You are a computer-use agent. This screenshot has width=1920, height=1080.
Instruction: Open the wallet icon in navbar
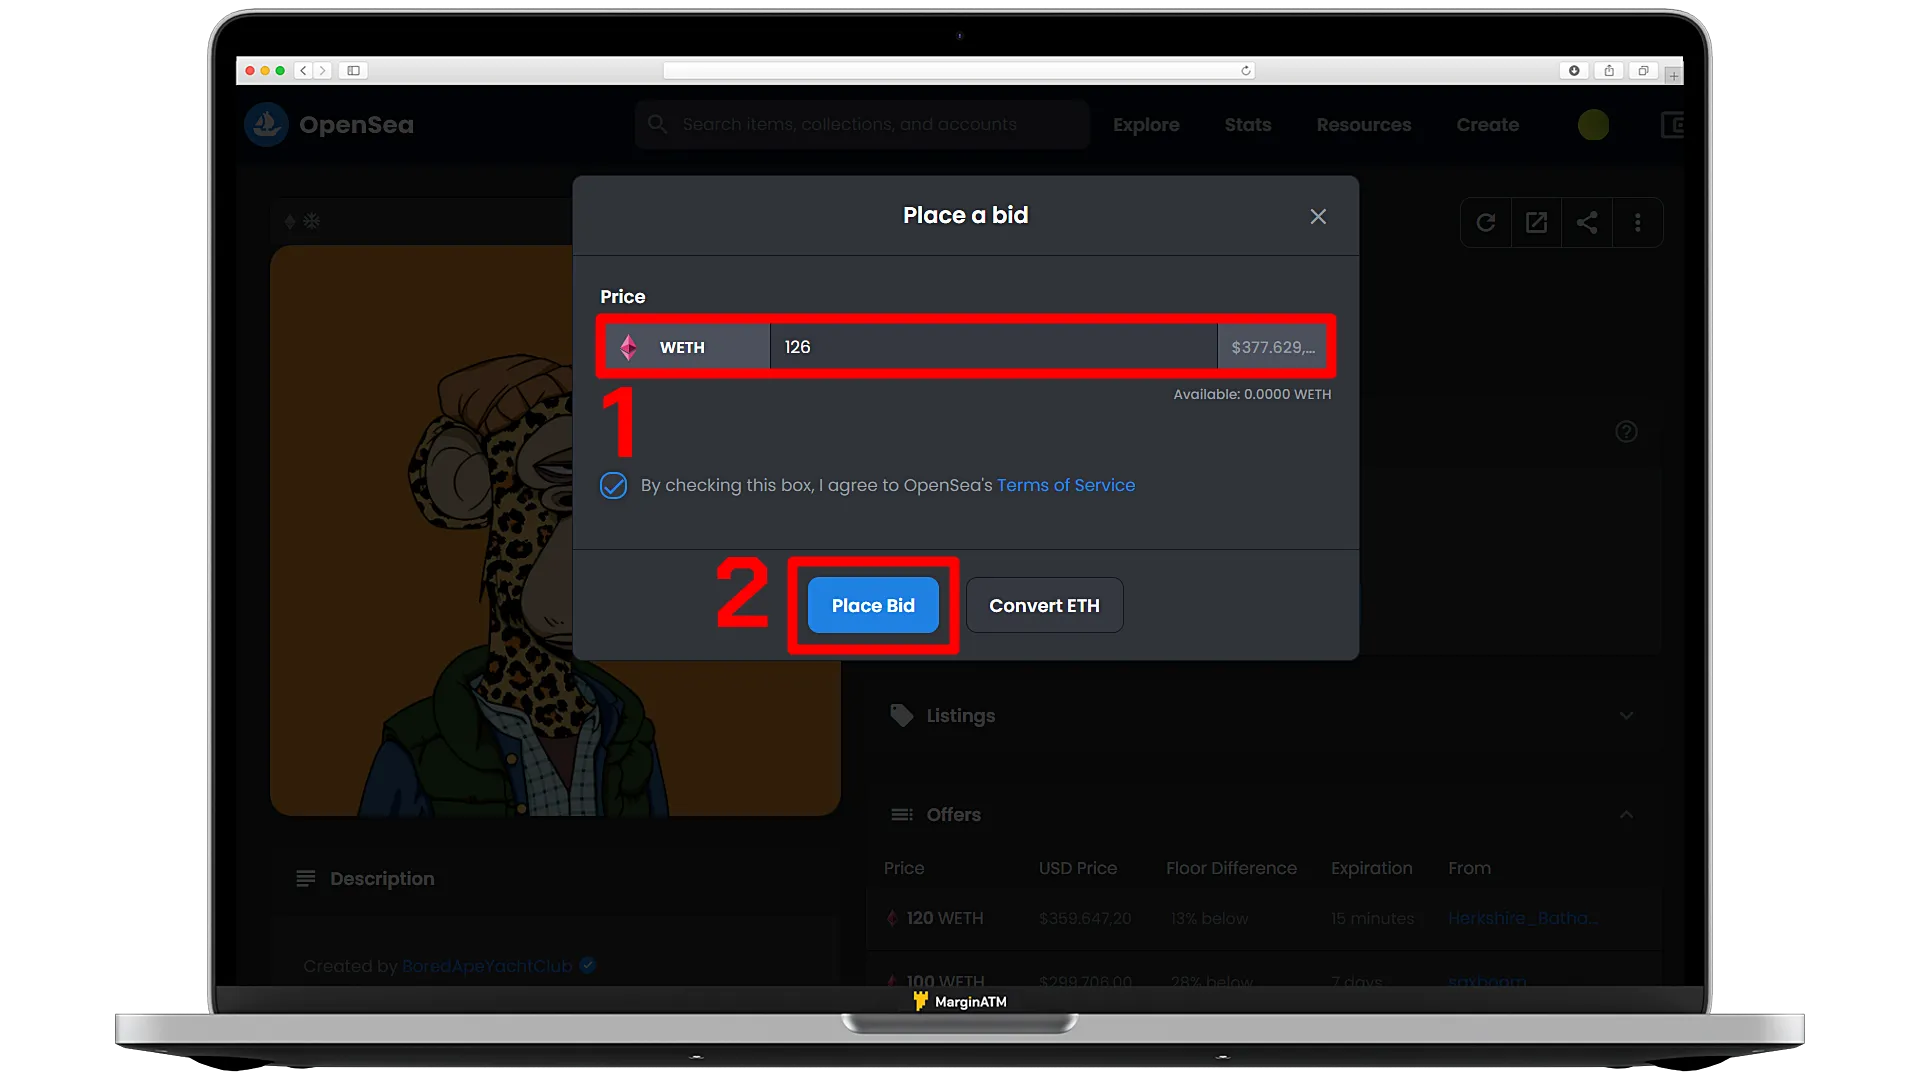(1672, 125)
